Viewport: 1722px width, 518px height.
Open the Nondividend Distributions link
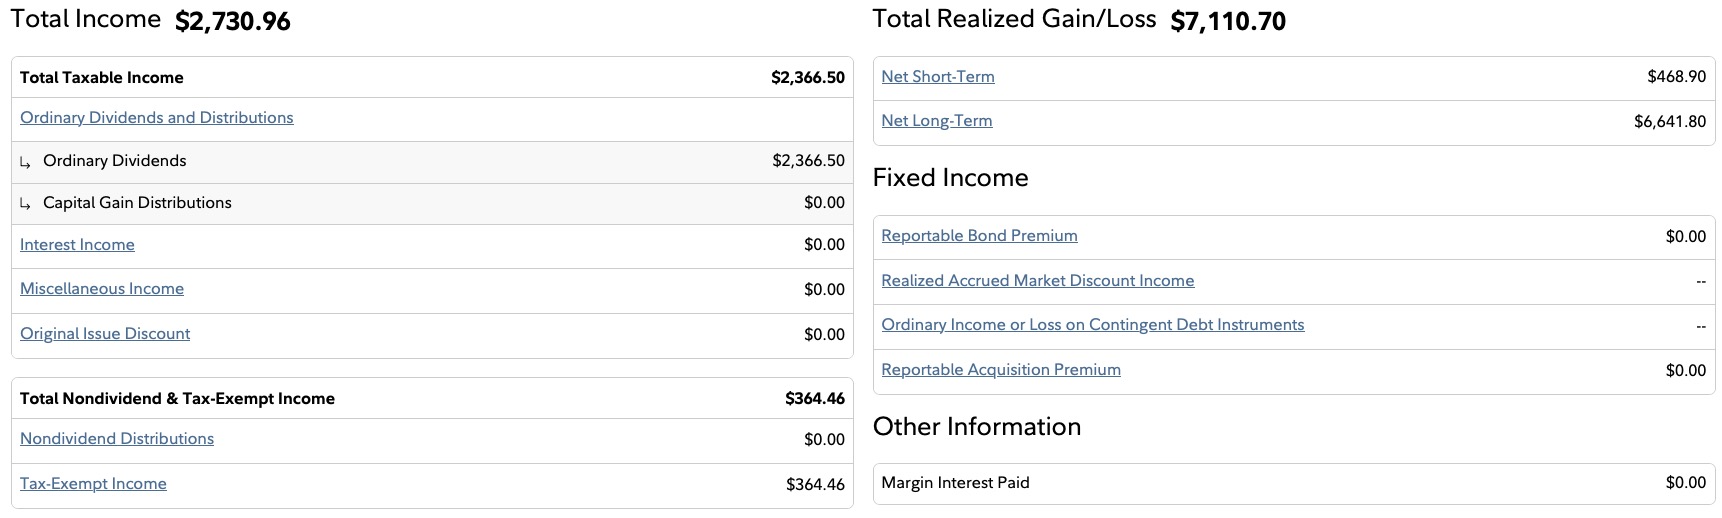point(117,439)
